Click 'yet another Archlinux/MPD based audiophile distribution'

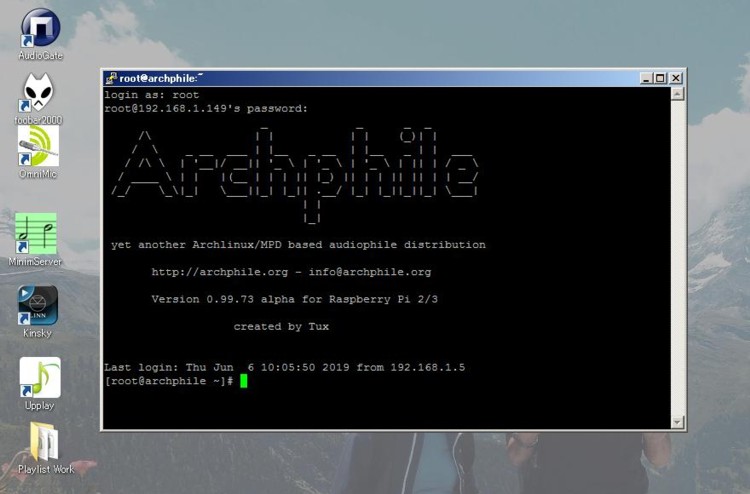pos(298,245)
